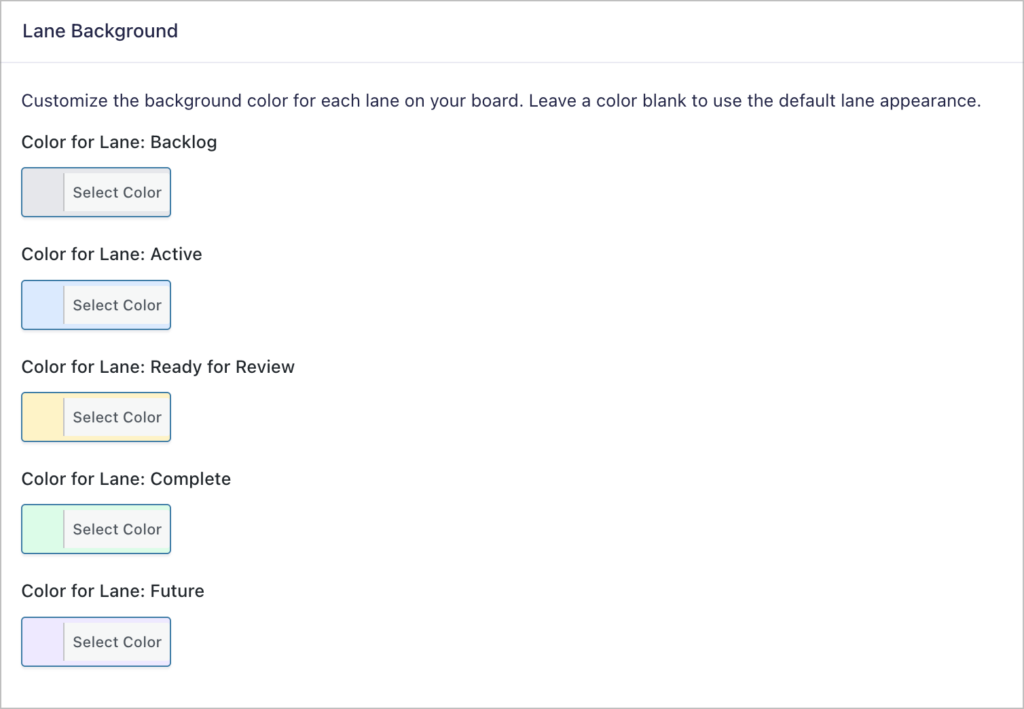Click the green Complete lane color swatch

pos(43,529)
